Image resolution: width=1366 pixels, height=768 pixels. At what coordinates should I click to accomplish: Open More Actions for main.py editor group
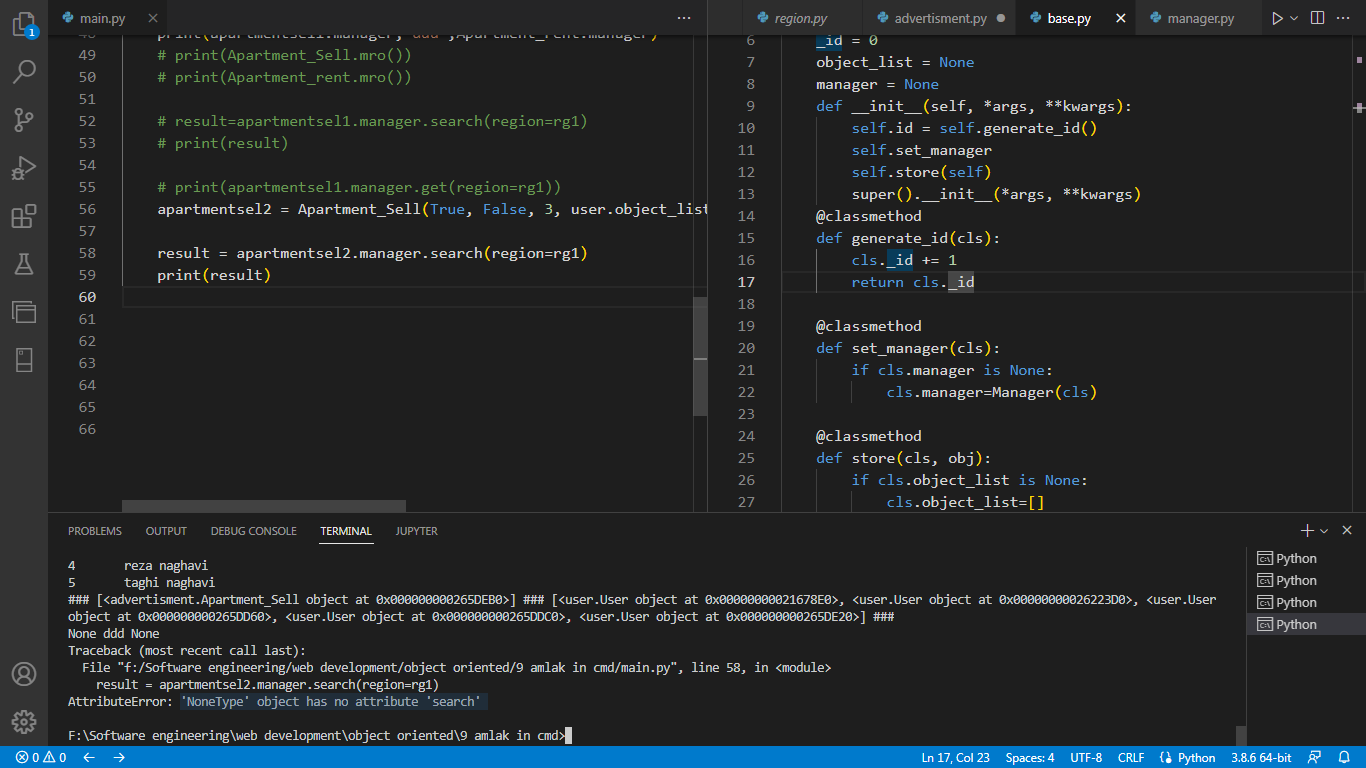click(x=684, y=18)
